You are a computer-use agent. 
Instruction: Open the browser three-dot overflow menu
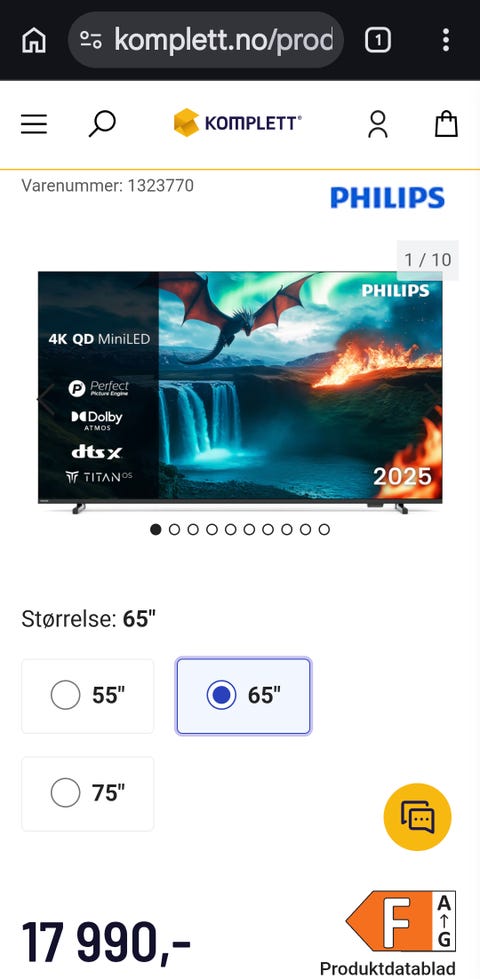[x=446, y=41]
